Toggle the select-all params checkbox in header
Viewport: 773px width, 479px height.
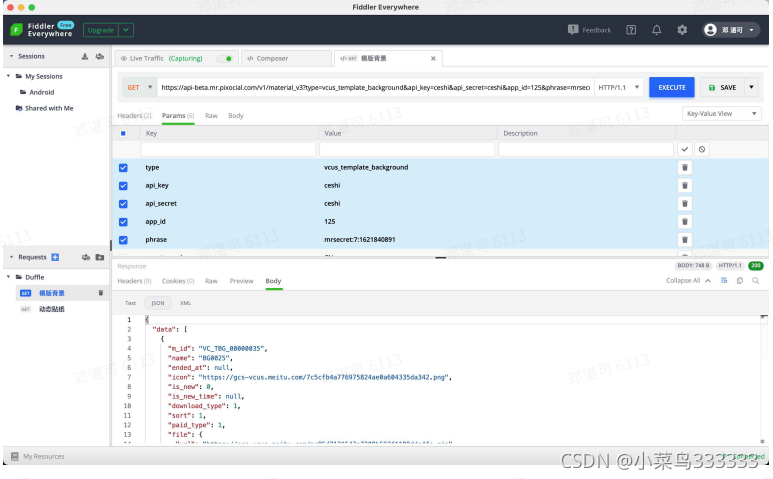pos(123,134)
